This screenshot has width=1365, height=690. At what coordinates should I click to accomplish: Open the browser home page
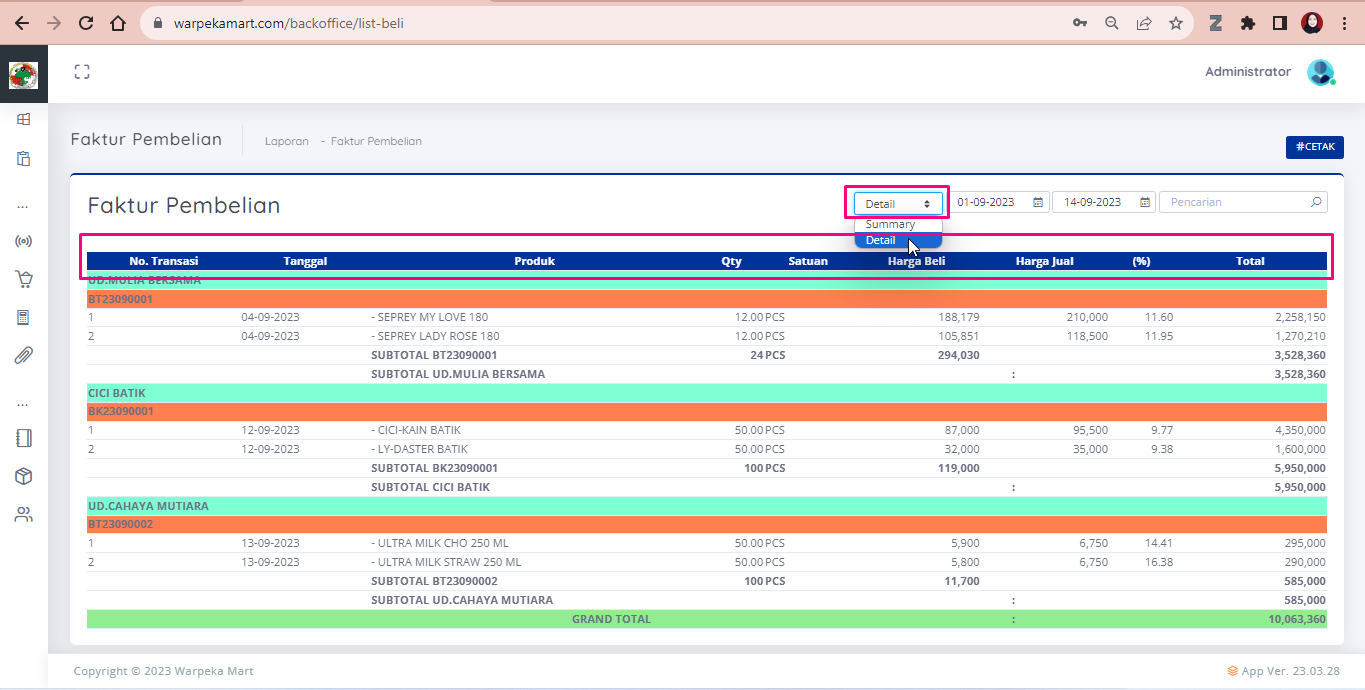pyautogui.click(x=118, y=23)
